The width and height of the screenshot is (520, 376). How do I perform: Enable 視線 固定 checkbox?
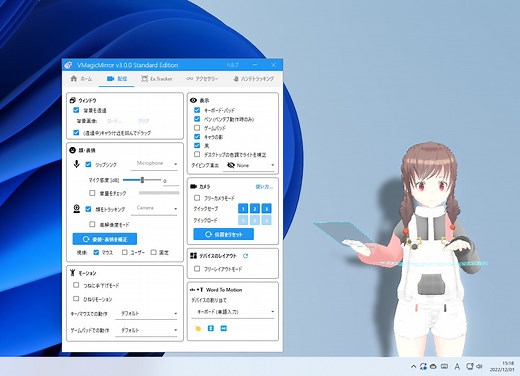153,252
